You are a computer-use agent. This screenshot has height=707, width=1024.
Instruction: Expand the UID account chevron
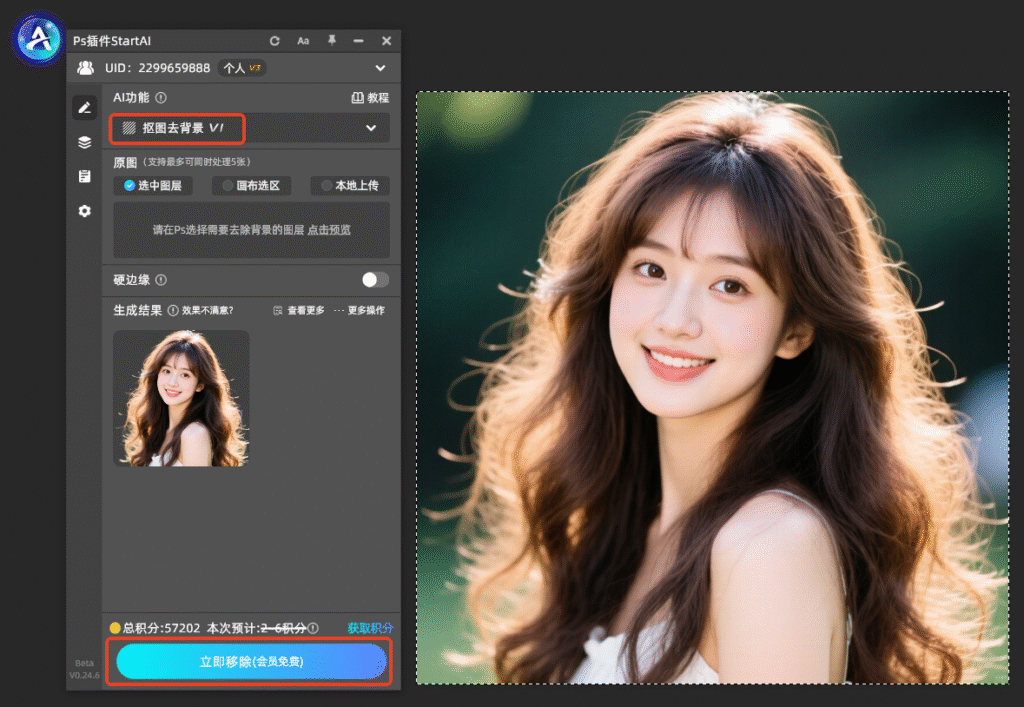tap(380, 68)
